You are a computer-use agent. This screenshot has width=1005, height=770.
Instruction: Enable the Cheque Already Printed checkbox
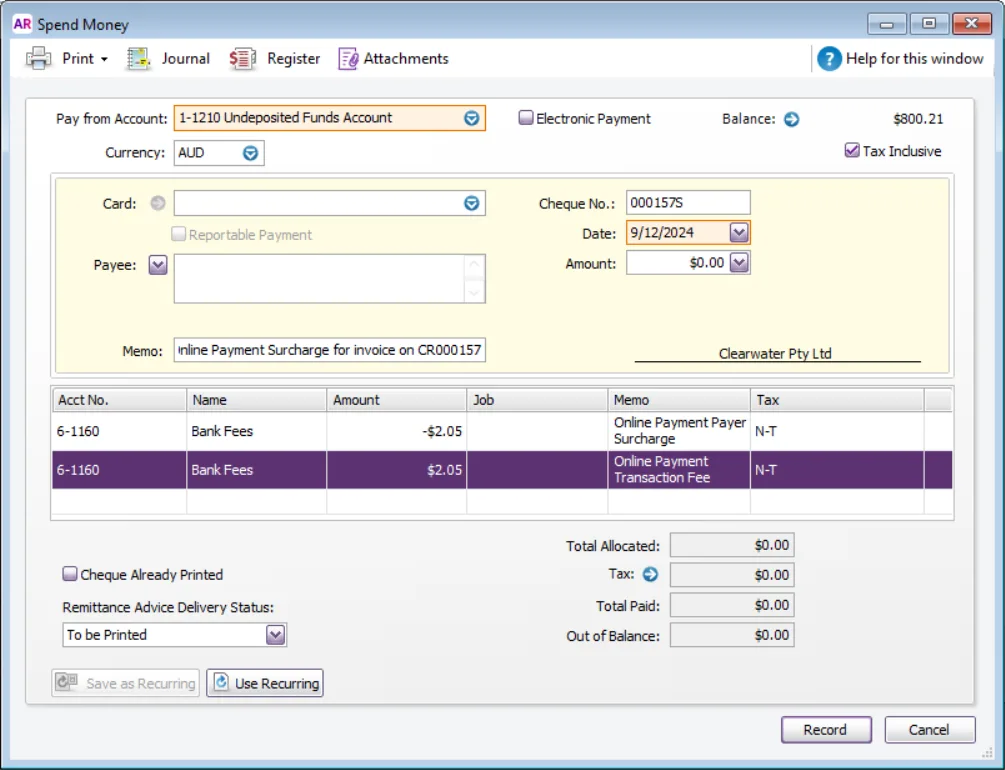coord(70,574)
